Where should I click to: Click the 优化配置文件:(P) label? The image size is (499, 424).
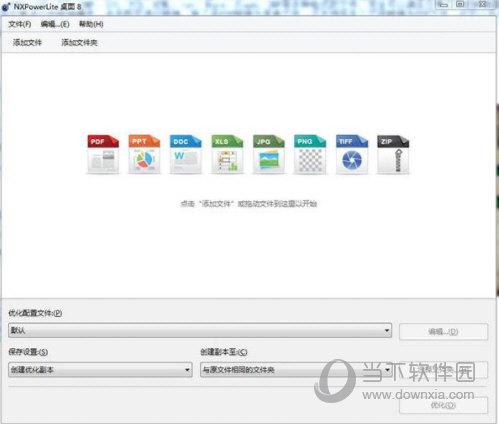pos(35,313)
